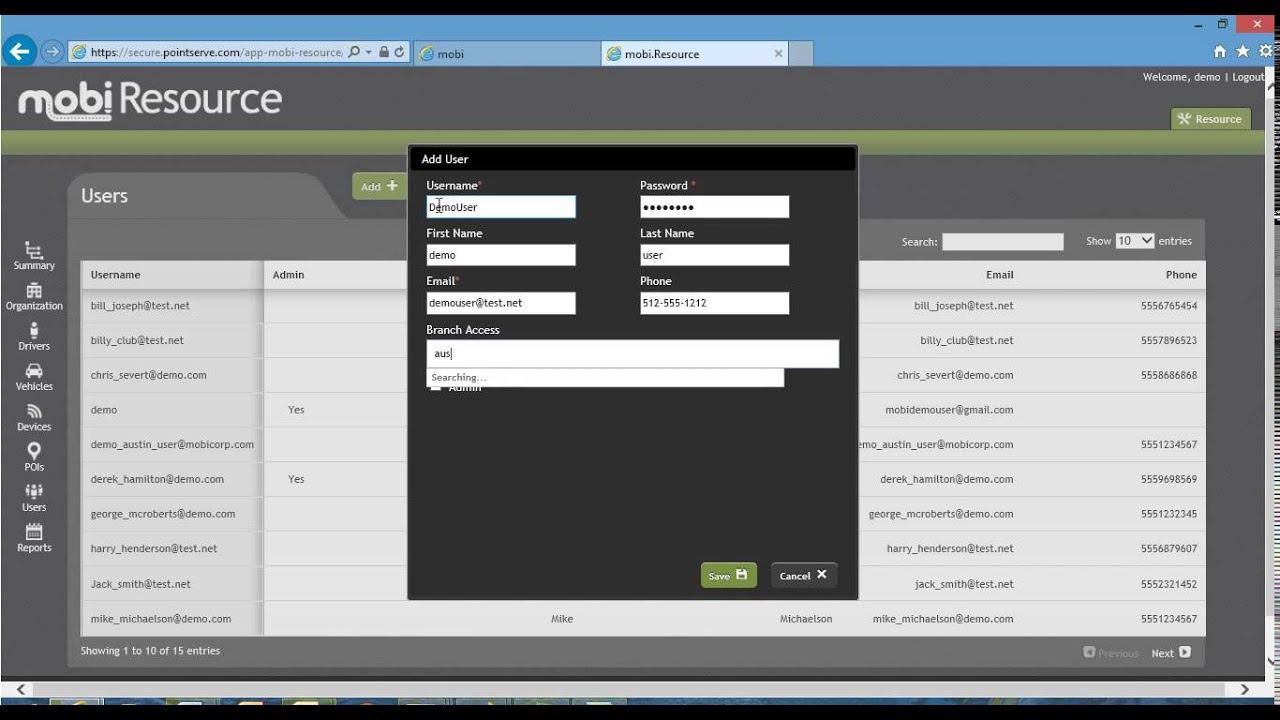Click phone number 5556765454
The width and height of the screenshot is (1280, 720).
click(1168, 306)
